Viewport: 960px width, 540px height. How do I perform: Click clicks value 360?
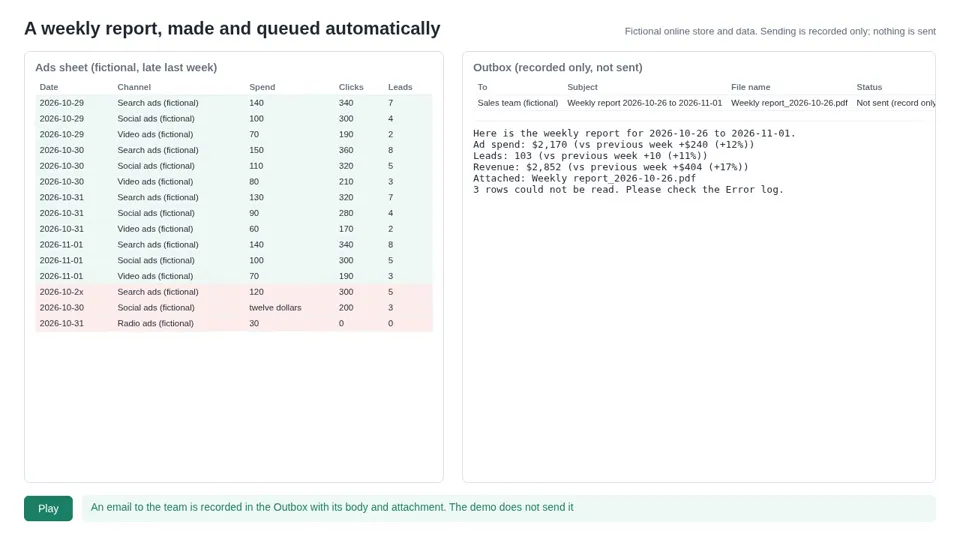click(x=346, y=150)
